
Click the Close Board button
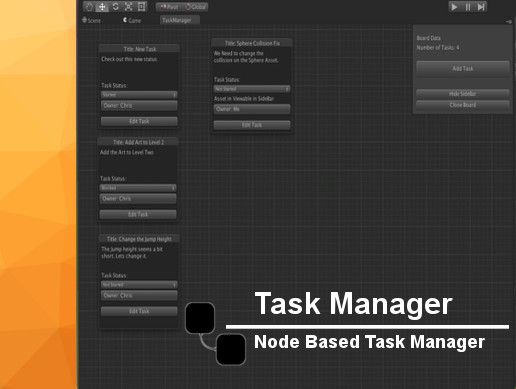pyautogui.click(x=463, y=105)
